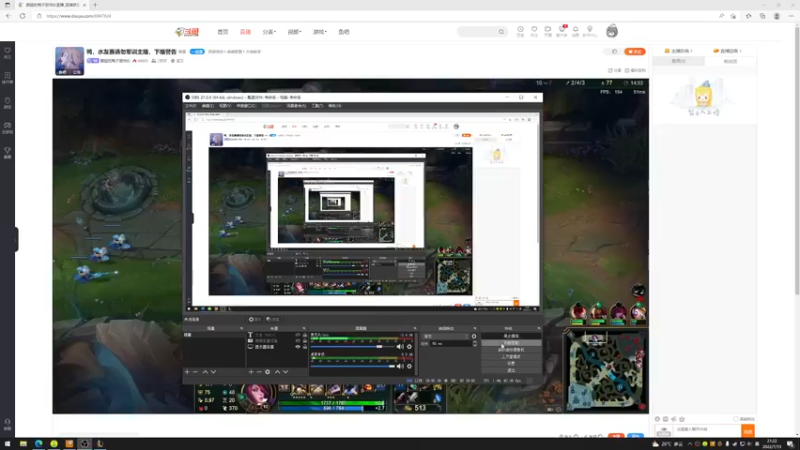The height and width of the screenshot is (450, 800).
Task: Adjust the transition duration stepper arrows
Action: [x=474, y=344]
